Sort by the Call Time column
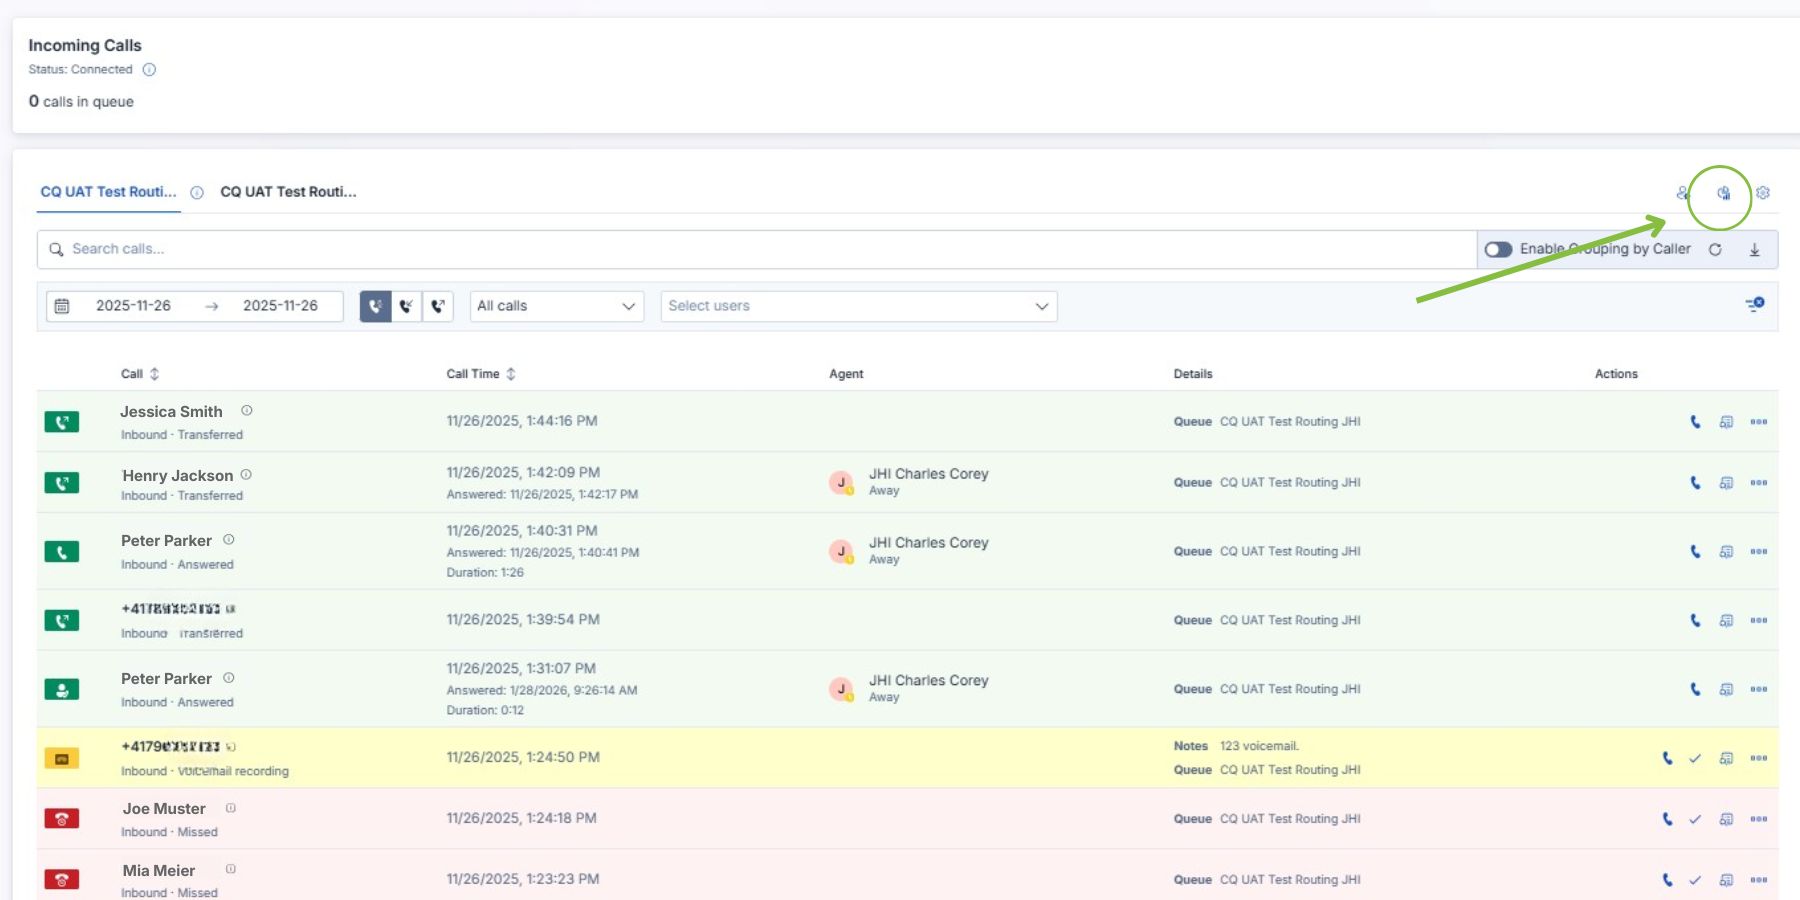 pyautogui.click(x=481, y=374)
